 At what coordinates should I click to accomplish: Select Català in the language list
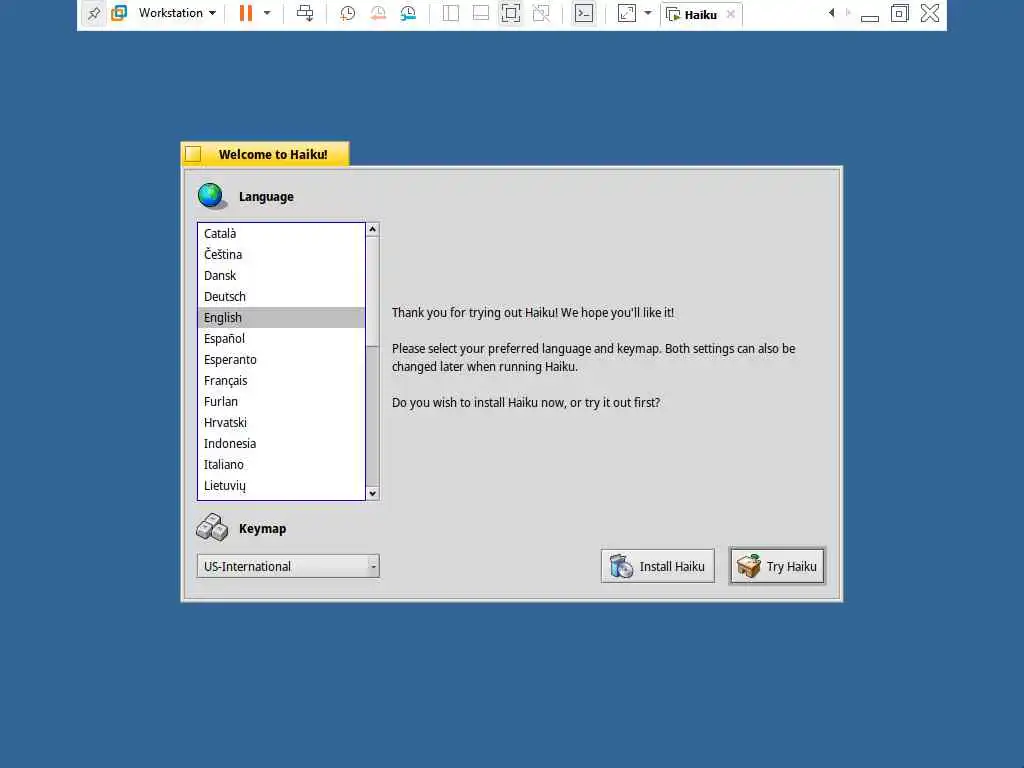point(281,233)
